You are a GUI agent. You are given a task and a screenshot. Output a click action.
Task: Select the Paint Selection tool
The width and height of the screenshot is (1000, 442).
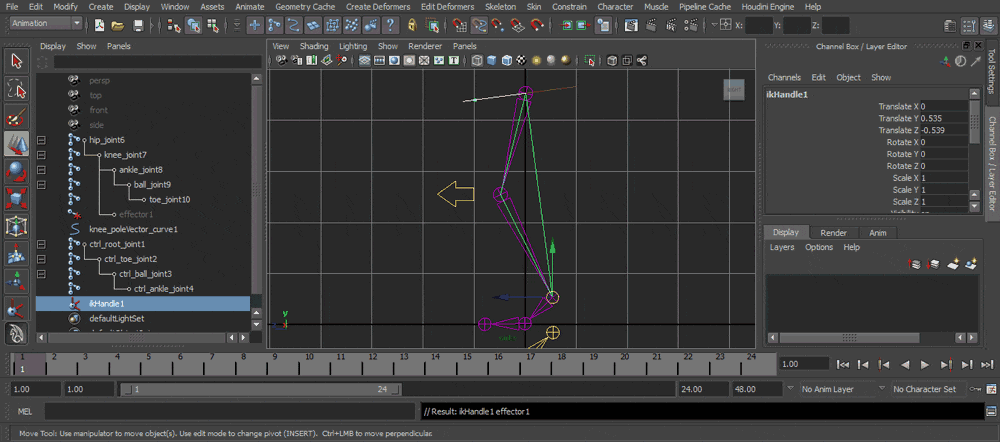(x=17, y=117)
